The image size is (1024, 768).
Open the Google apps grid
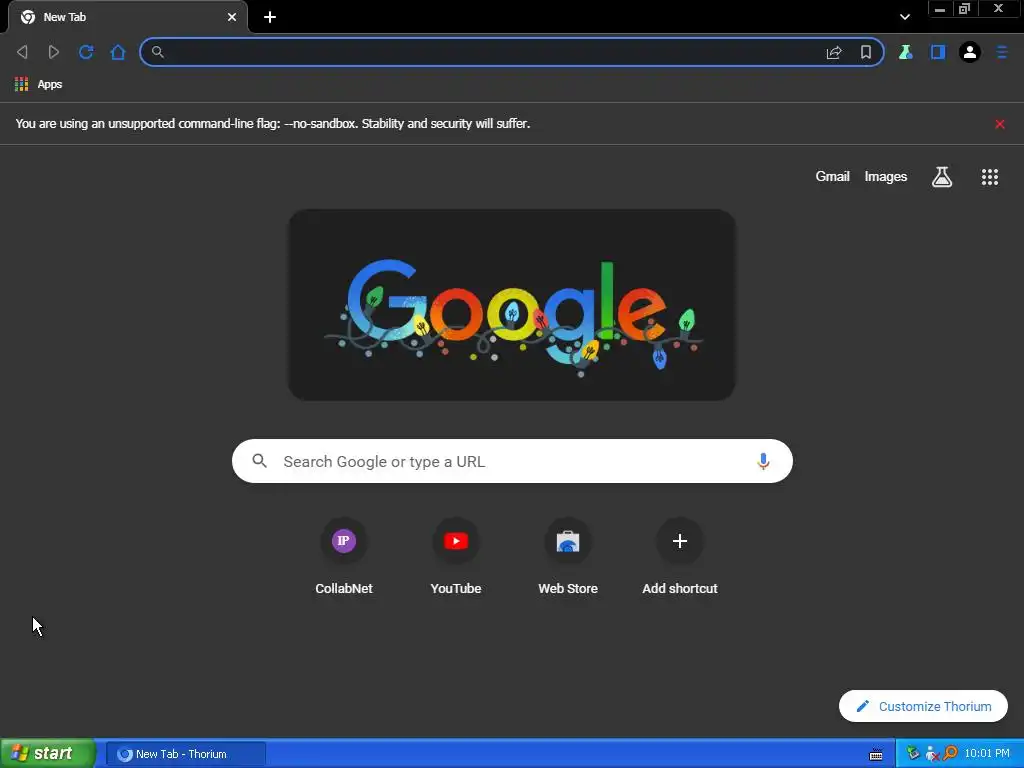[x=990, y=177]
